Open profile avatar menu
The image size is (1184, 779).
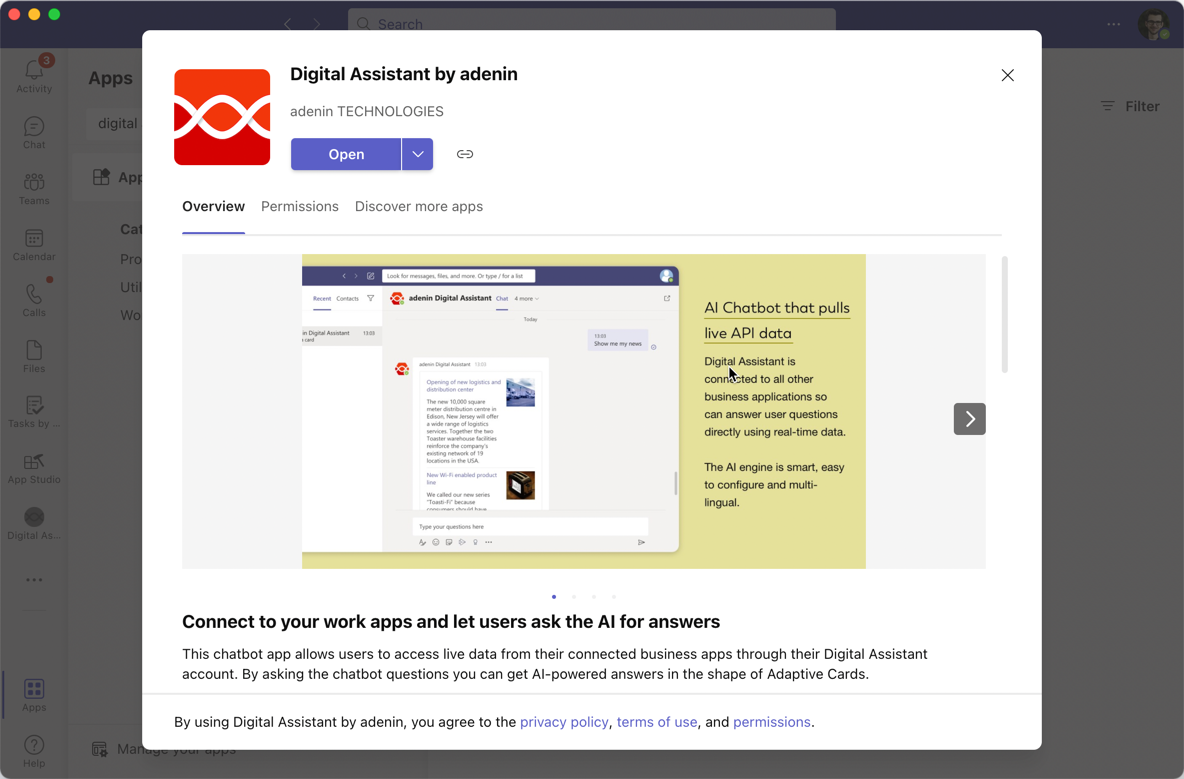point(1154,24)
